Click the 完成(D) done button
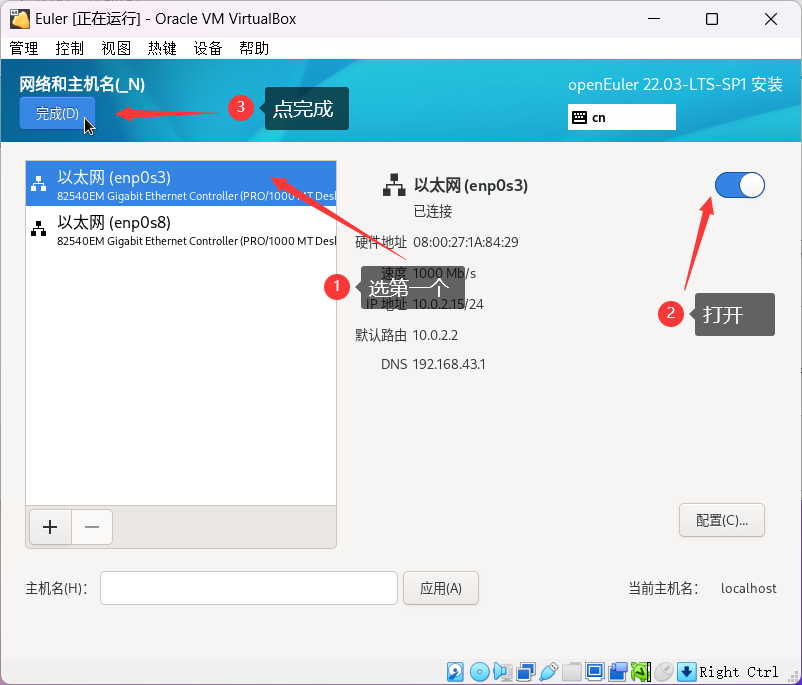This screenshot has height=685, width=802. [57, 113]
